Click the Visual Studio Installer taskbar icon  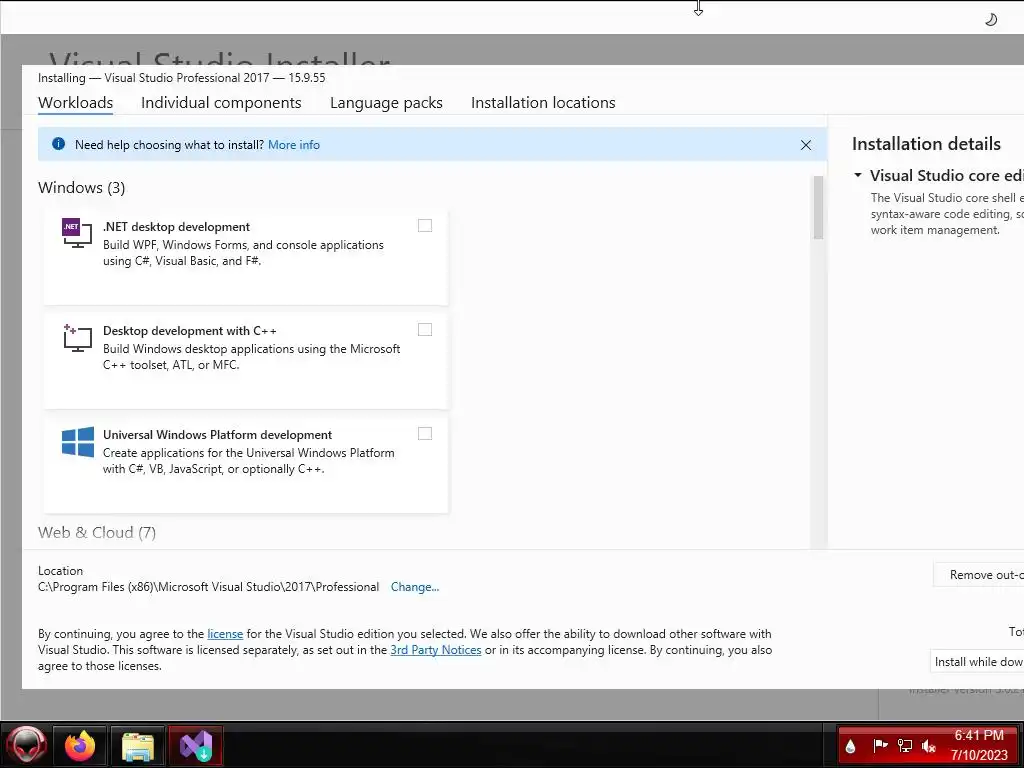click(x=196, y=745)
